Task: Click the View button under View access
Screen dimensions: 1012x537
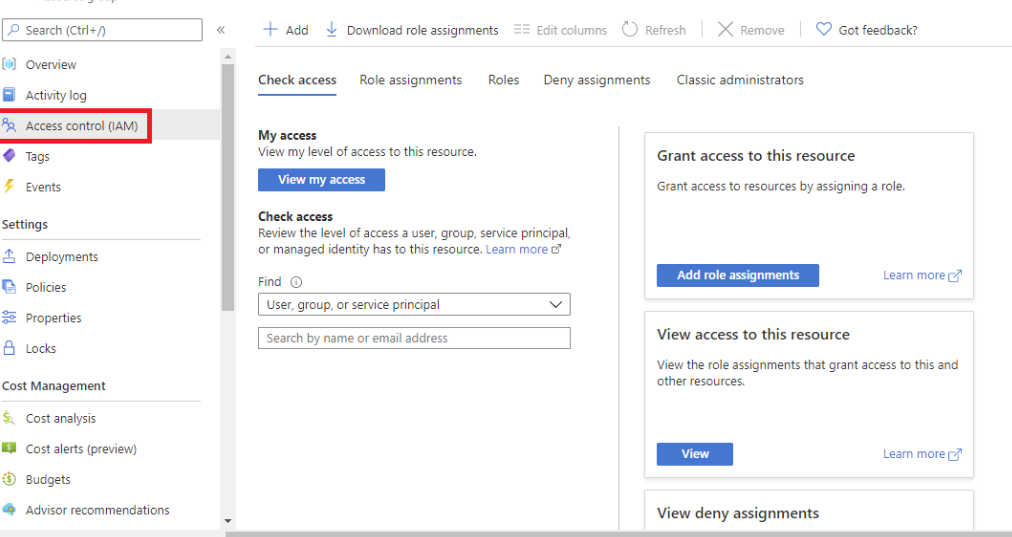Action: (x=694, y=454)
